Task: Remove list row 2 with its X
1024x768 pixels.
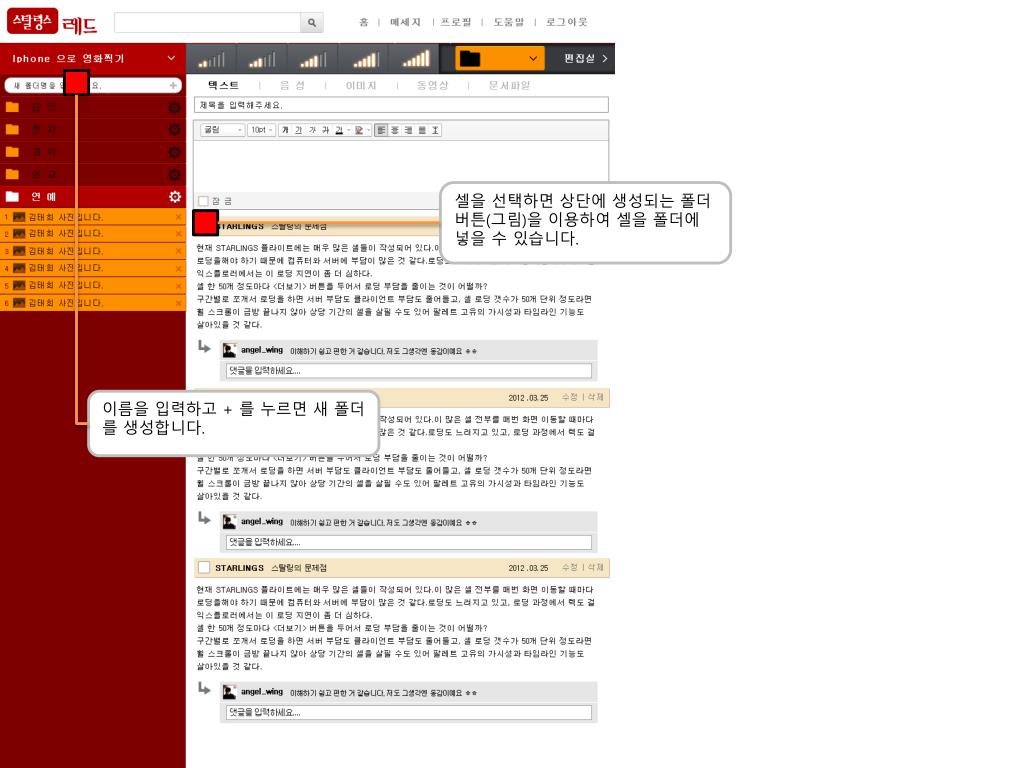Action: [x=178, y=233]
